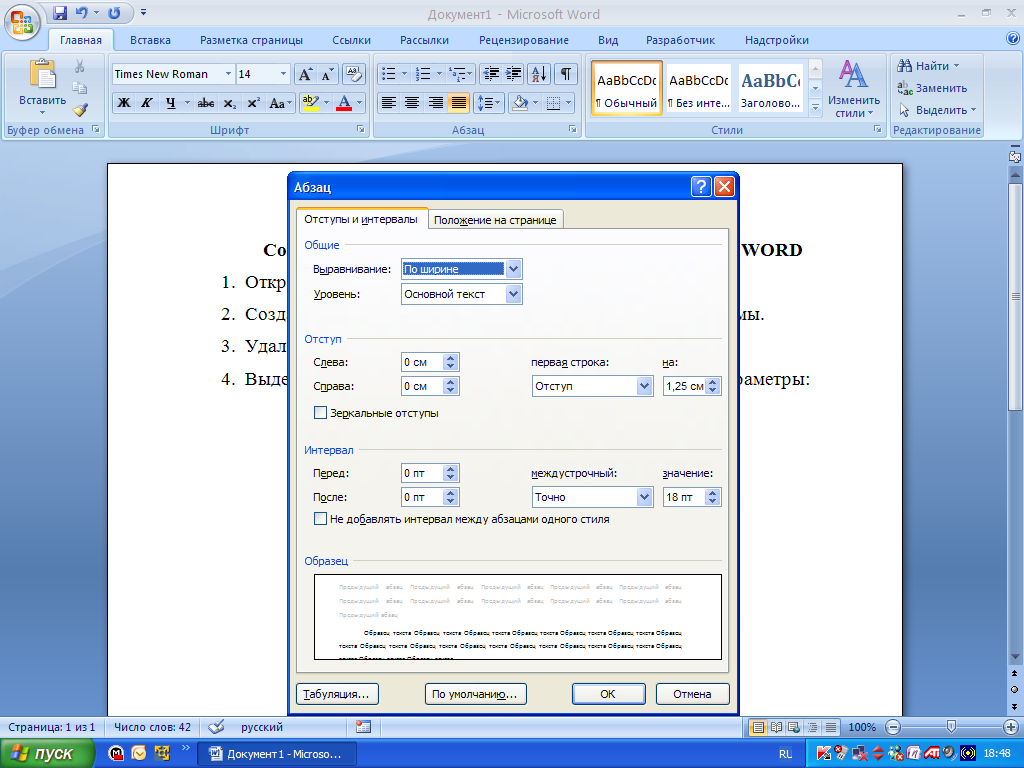Image resolution: width=1024 pixels, height=768 pixels.
Task: Open Уровень dropdown (Основной текст)
Action: [513, 294]
